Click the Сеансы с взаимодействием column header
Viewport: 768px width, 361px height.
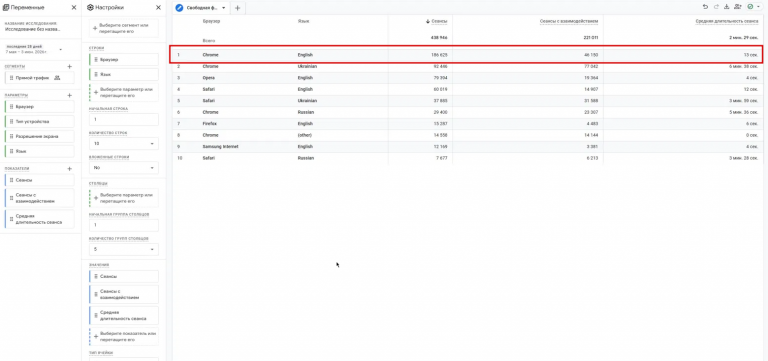point(569,22)
